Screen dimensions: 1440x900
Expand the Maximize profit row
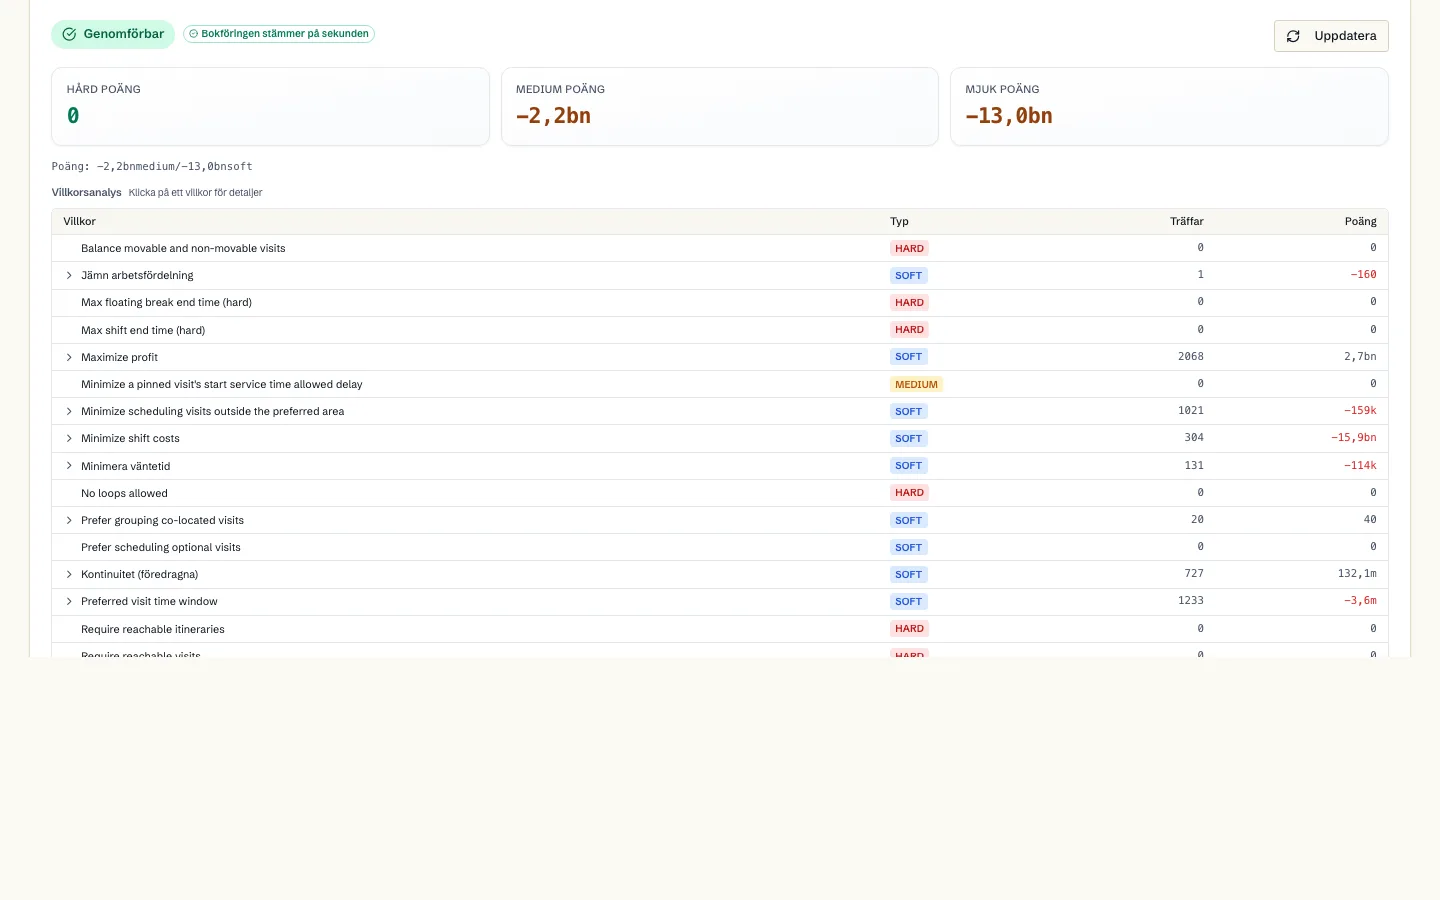(69, 358)
